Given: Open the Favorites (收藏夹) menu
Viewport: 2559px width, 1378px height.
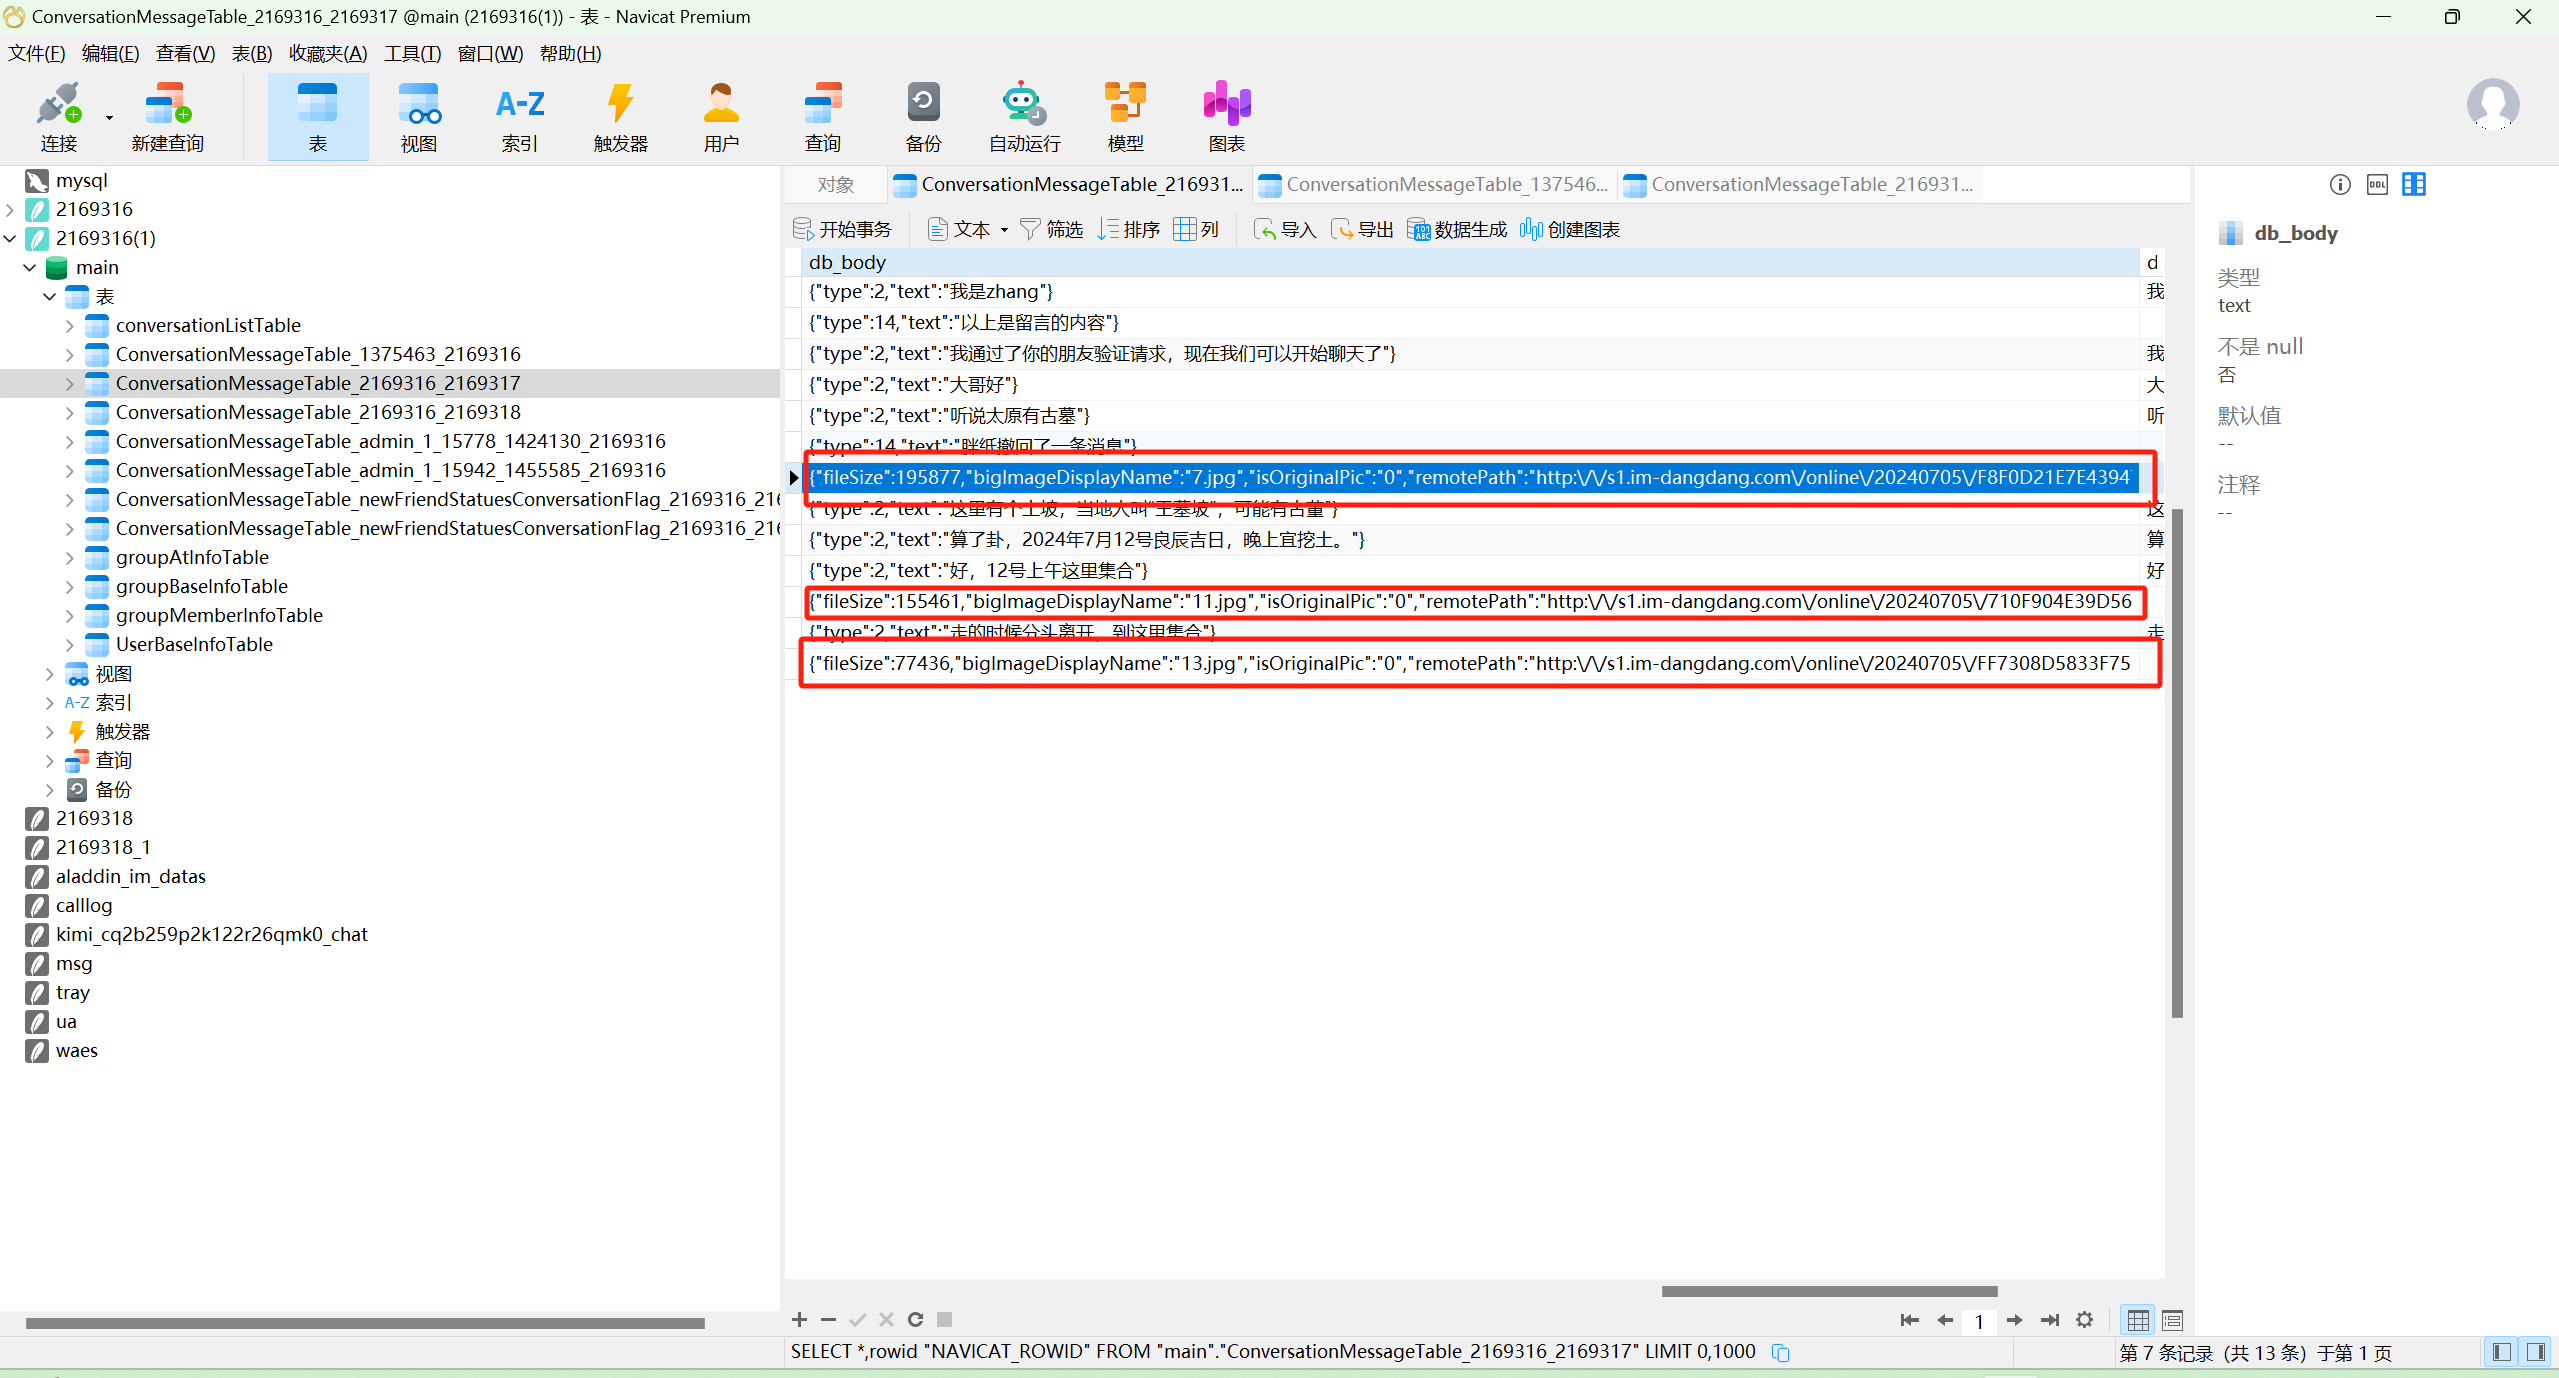Looking at the screenshot, I should pyautogui.click(x=327, y=54).
